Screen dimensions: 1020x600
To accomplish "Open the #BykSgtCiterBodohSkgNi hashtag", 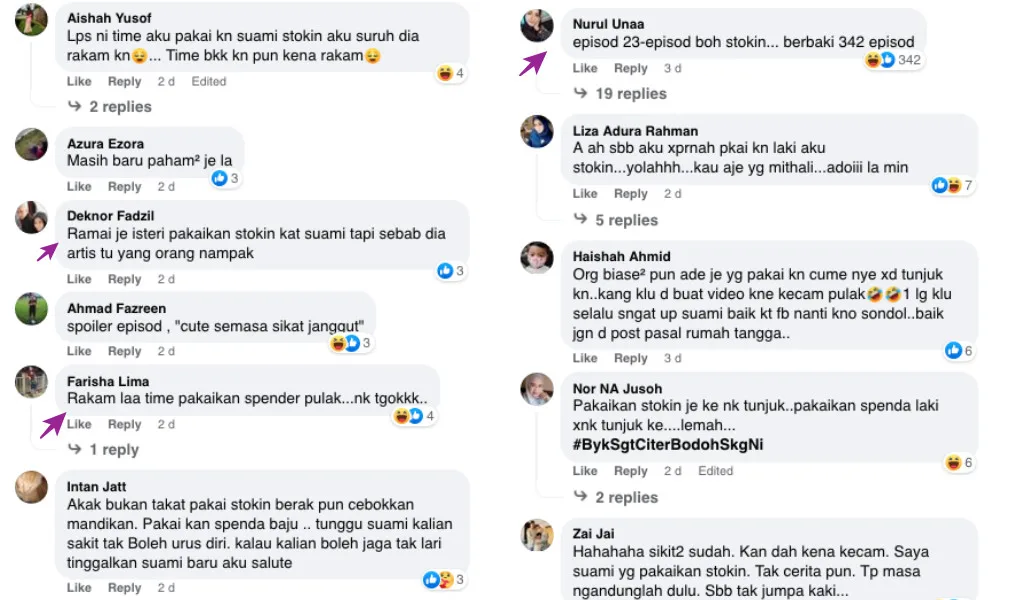I will 668,445.
